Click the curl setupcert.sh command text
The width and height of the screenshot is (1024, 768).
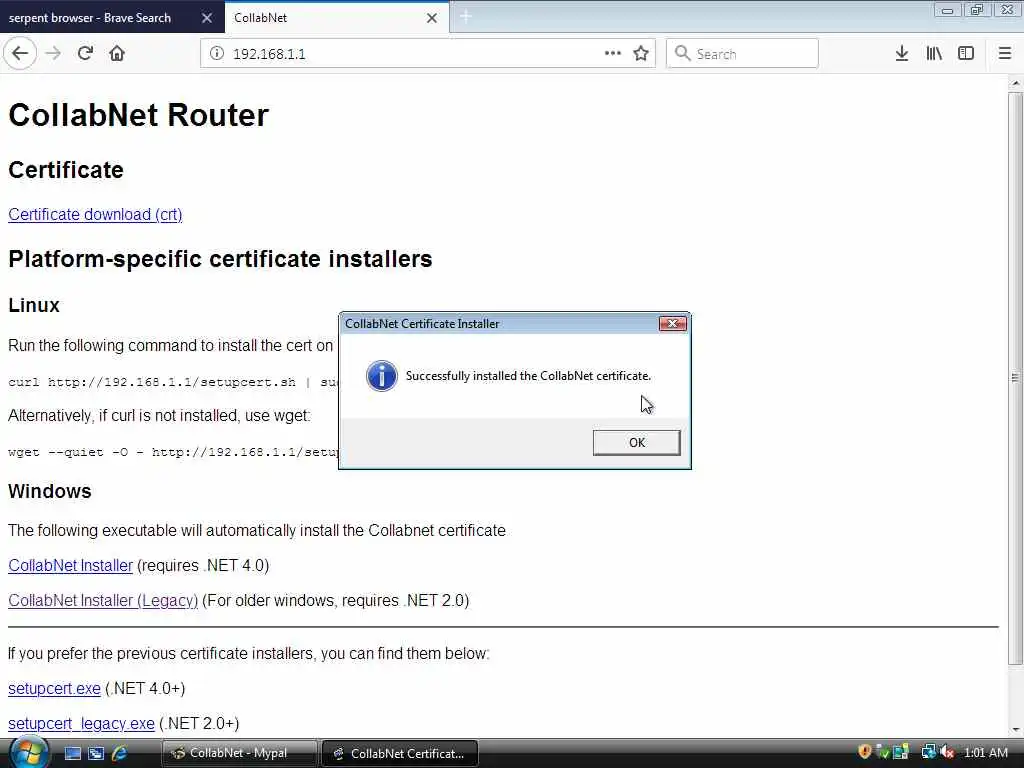pos(173,382)
